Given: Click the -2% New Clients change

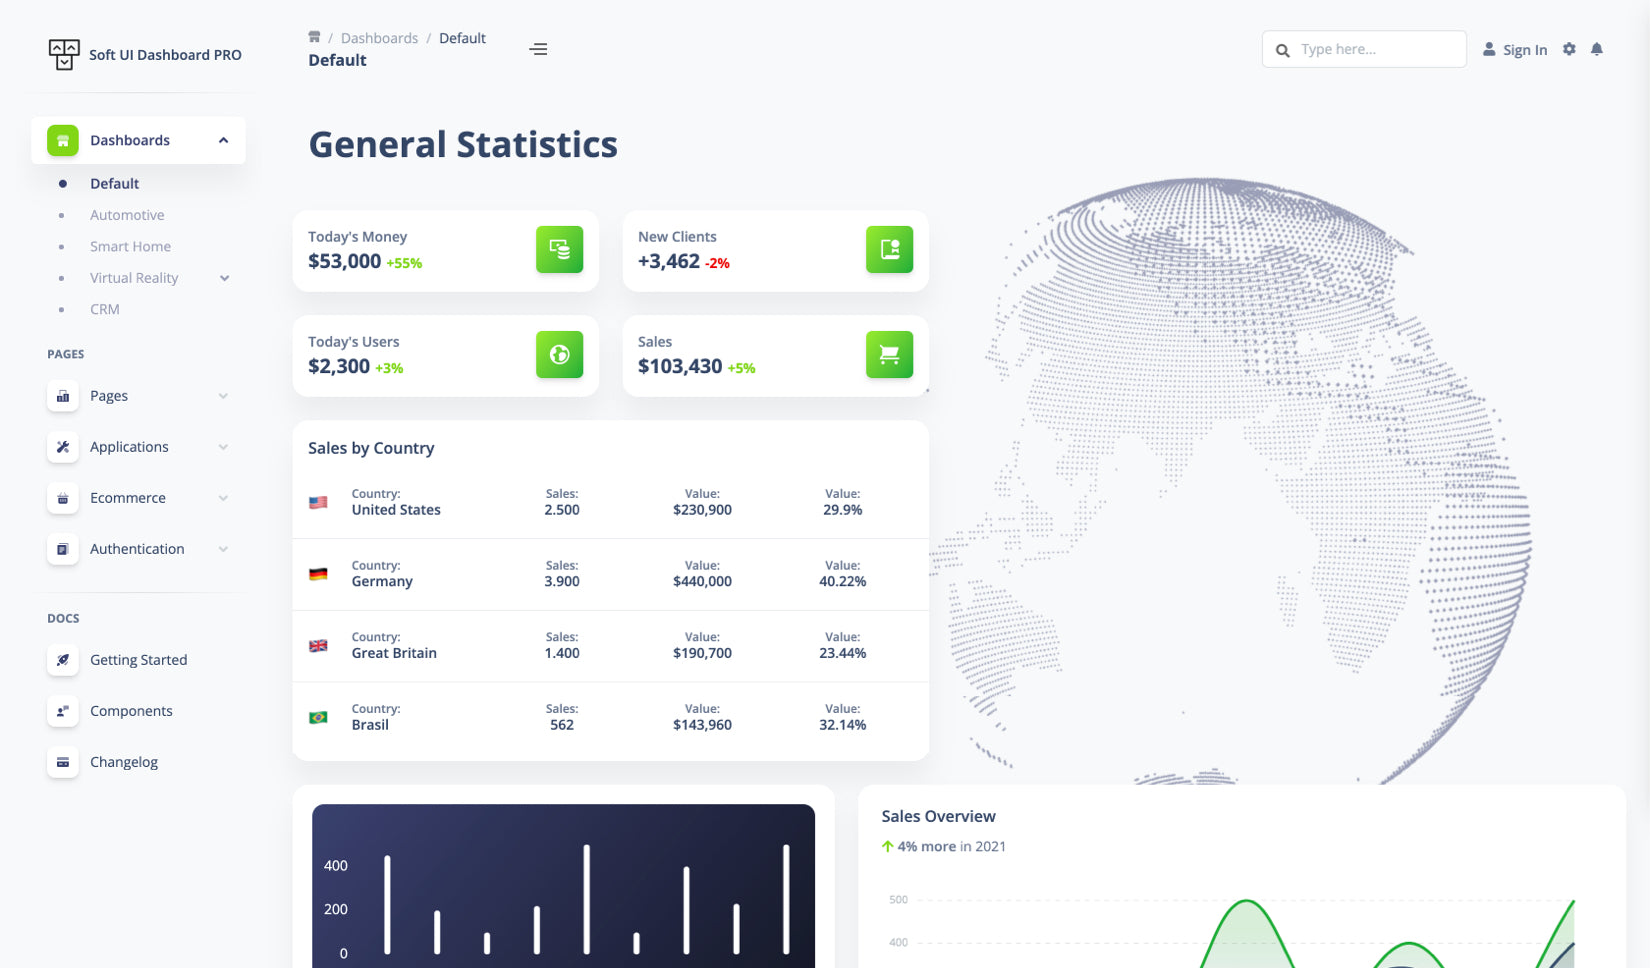Looking at the screenshot, I should click(x=717, y=263).
